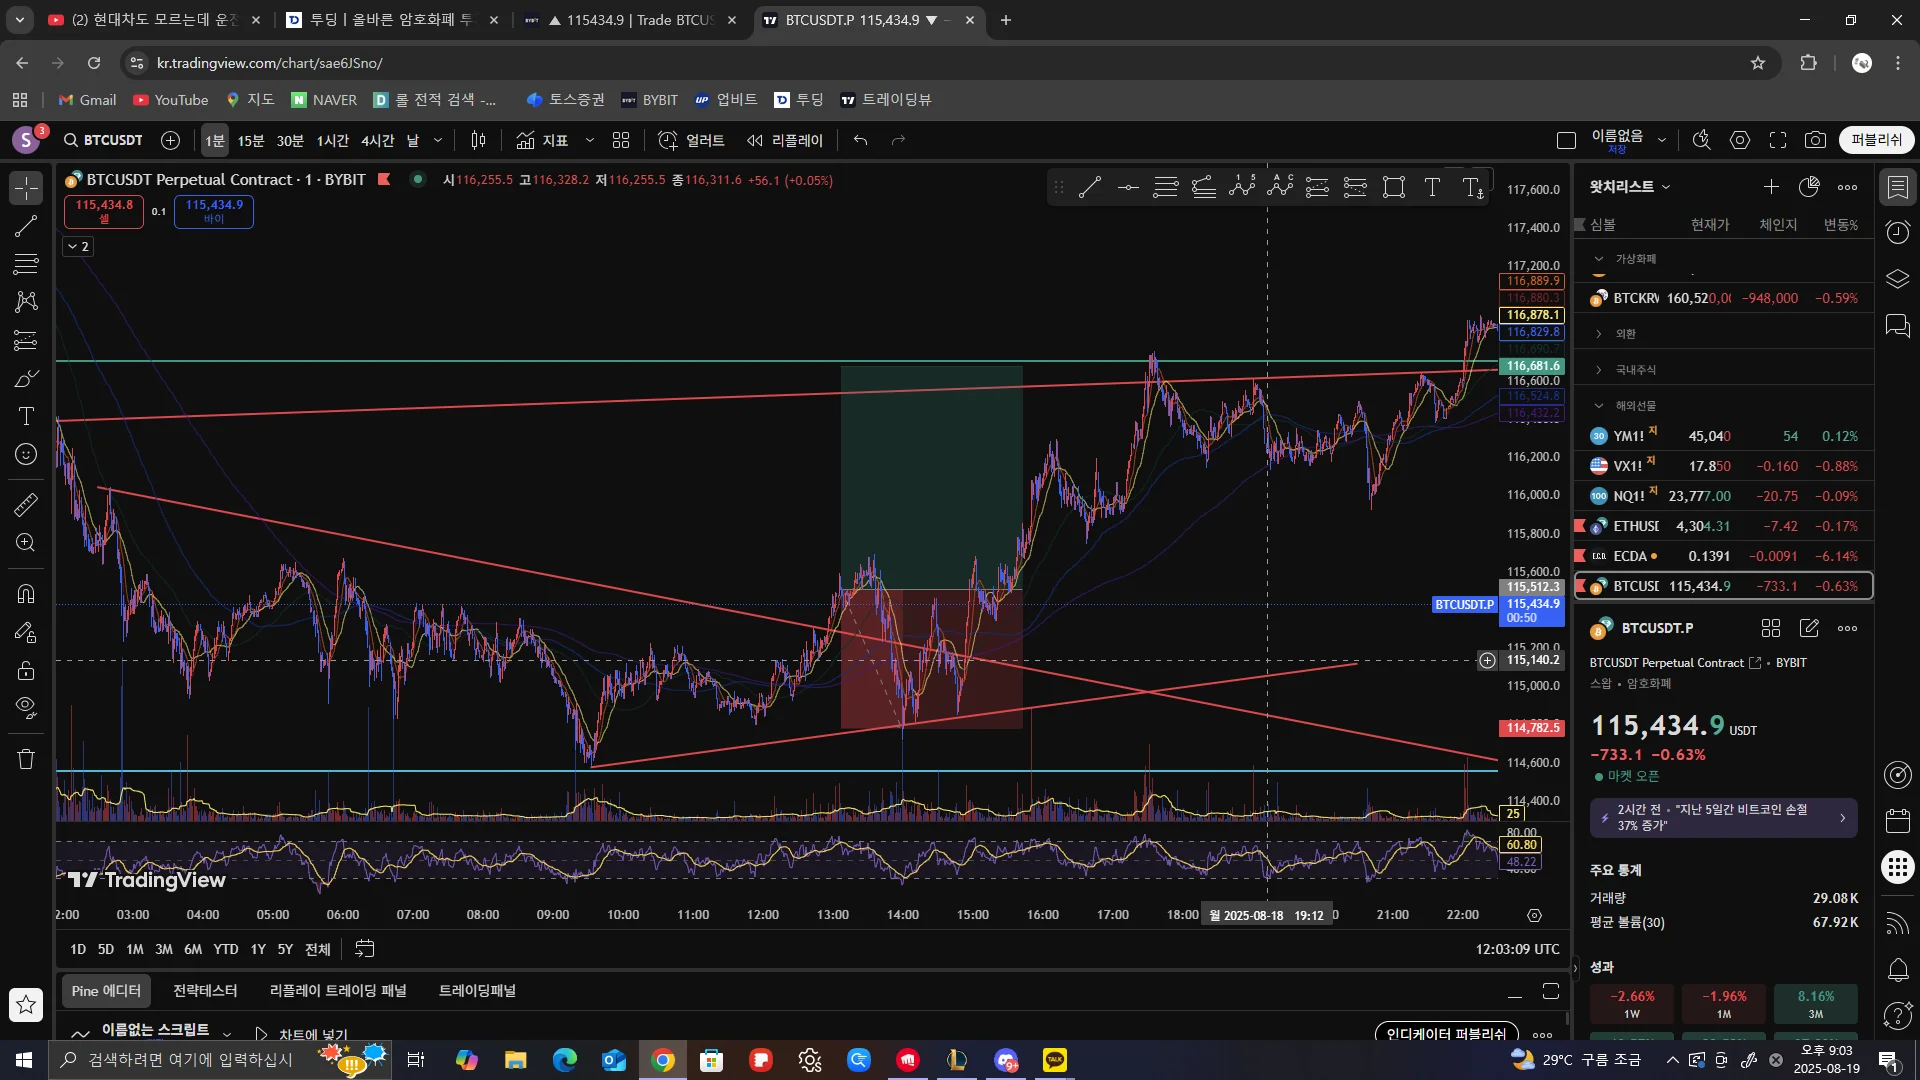
Task: Select the text annotation tool
Action: point(26,416)
